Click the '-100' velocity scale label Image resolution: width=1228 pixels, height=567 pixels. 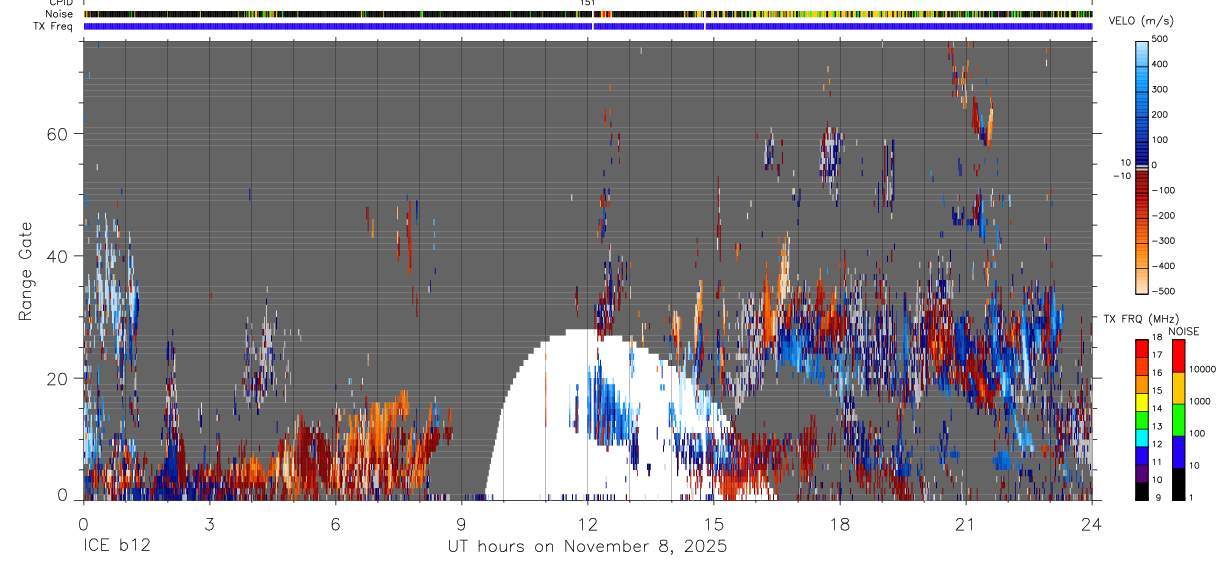(1162, 190)
